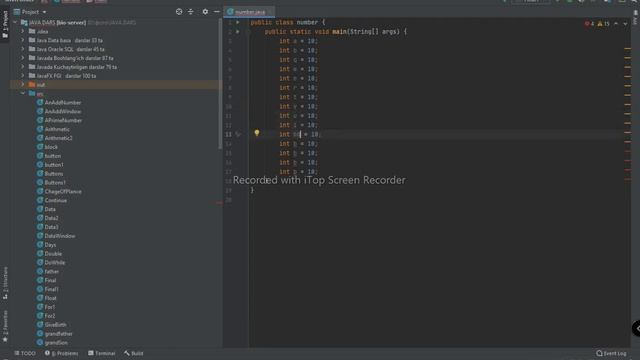Select the For1 class file
The width and height of the screenshot is (640, 360).
pos(50,307)
